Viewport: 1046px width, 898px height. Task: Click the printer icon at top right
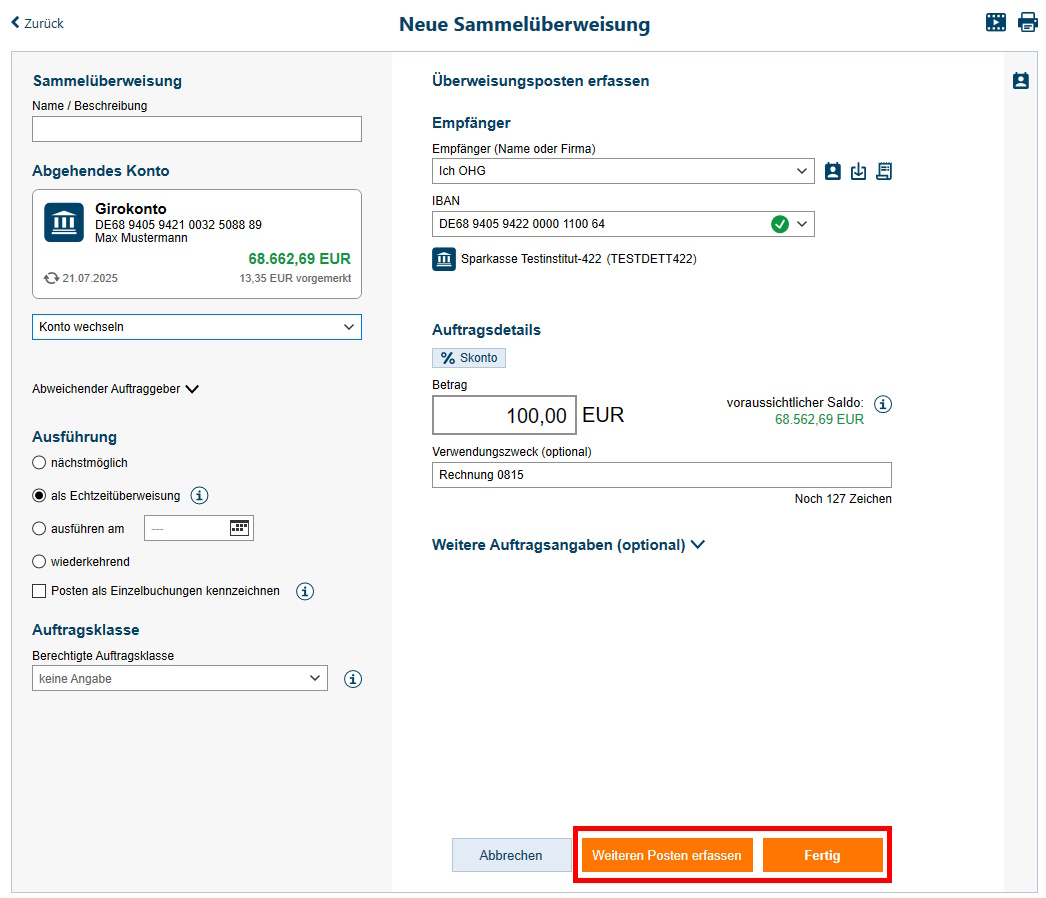coord(1027,22)
